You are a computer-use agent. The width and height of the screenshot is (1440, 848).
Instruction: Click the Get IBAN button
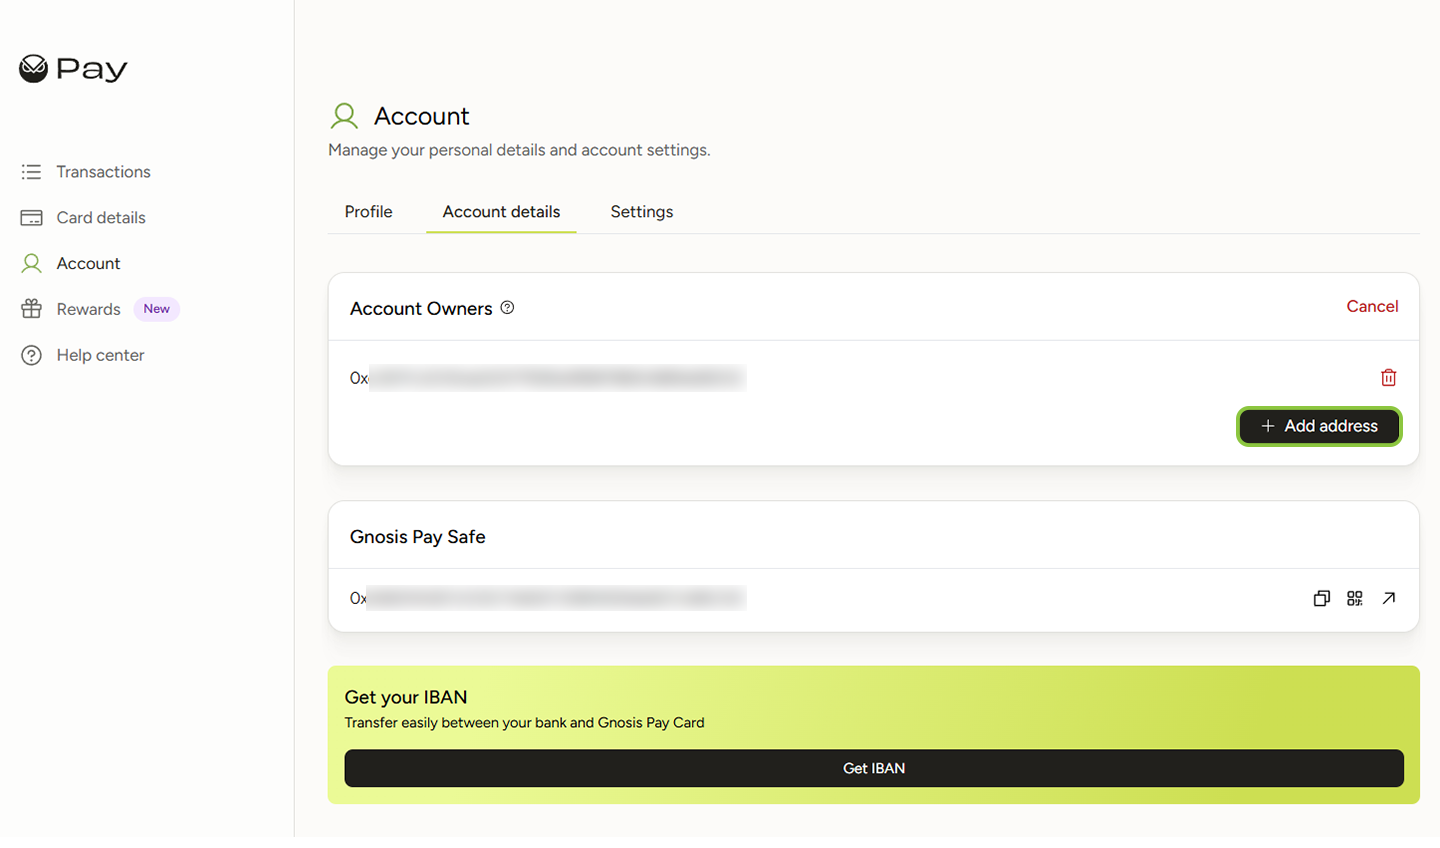[874, 768]
